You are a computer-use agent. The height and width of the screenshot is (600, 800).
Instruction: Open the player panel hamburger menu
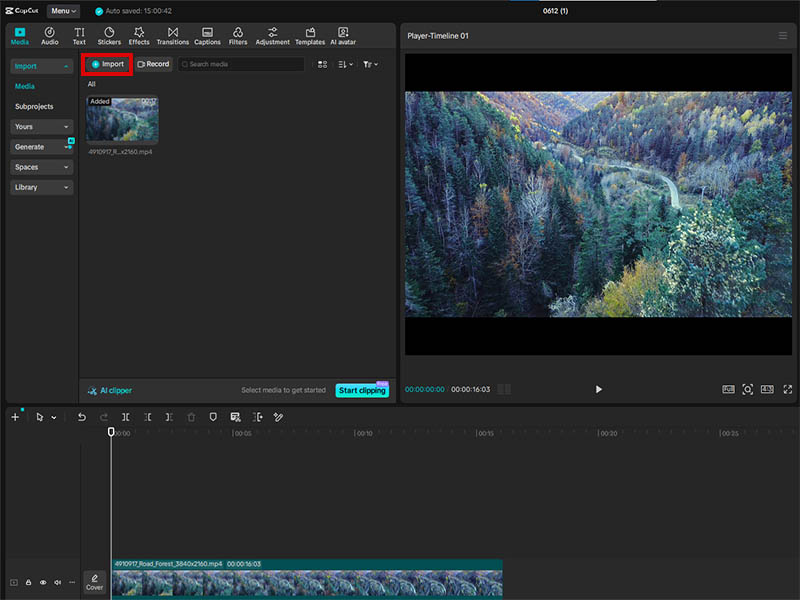[783, 36]
